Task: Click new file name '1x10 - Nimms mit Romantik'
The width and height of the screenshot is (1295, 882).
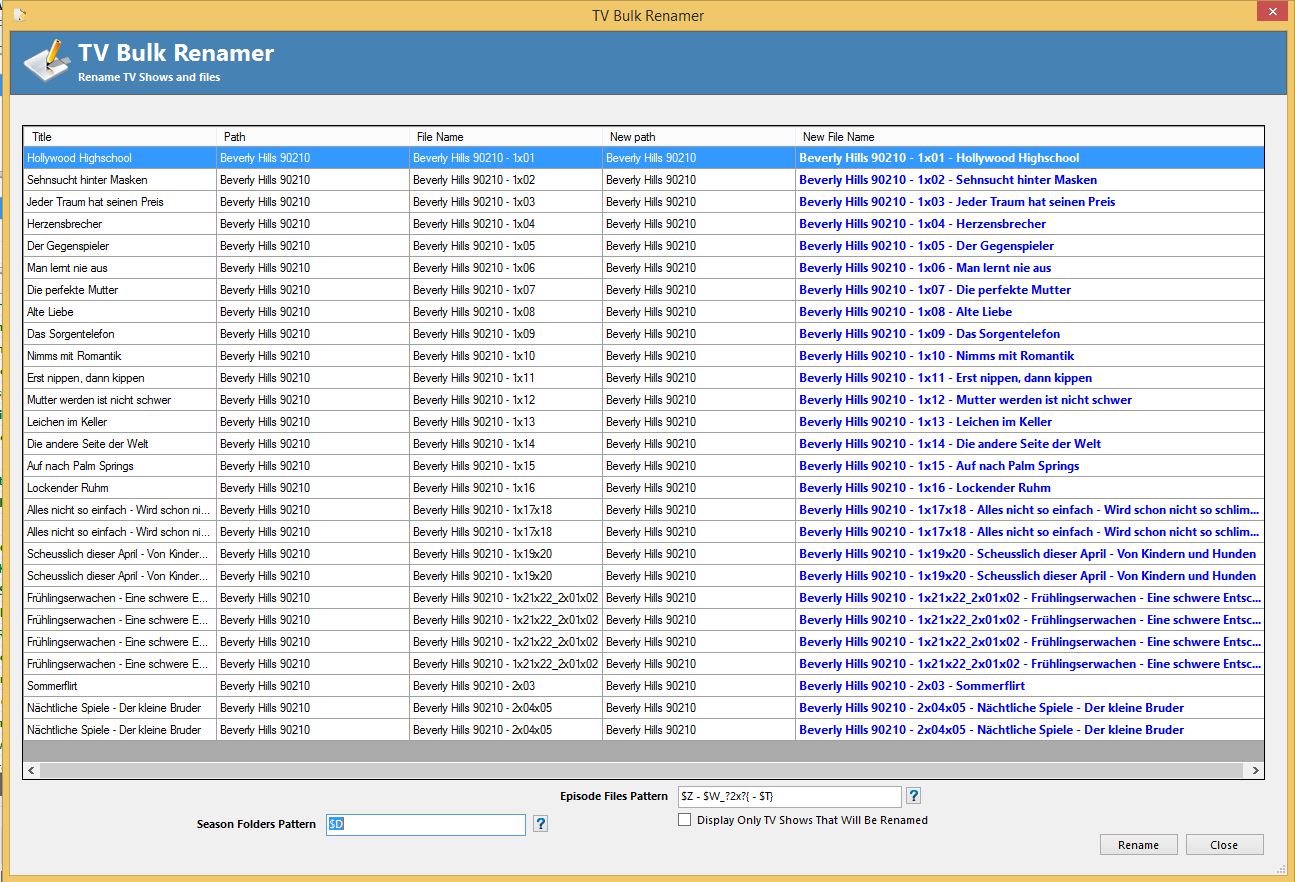Action: [x=1030, y=356]
